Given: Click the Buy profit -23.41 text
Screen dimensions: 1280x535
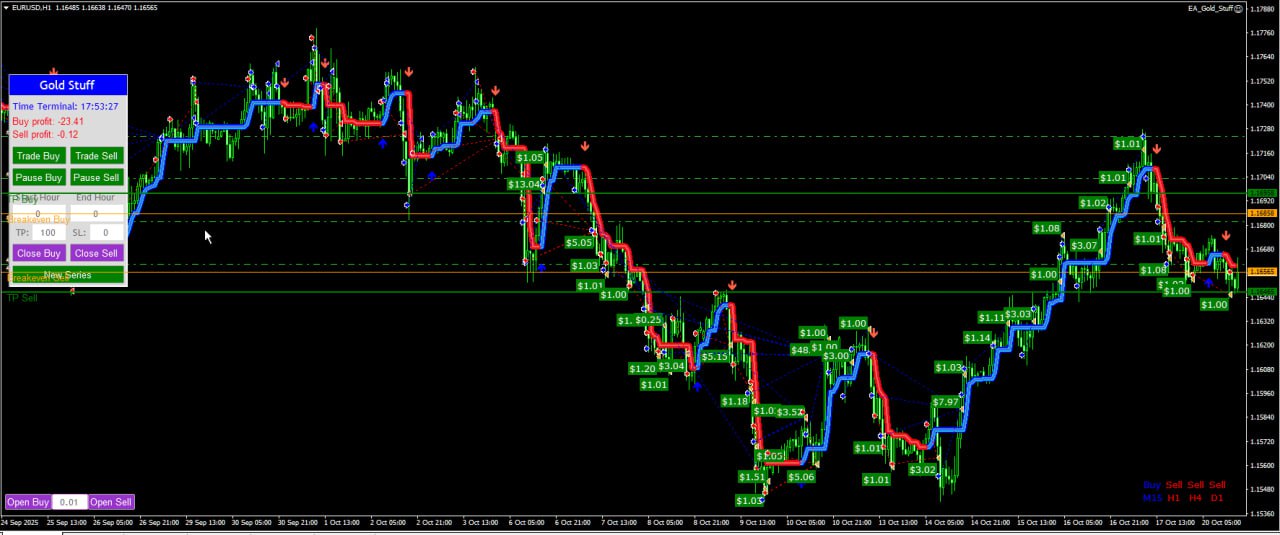Looking at the screenshot, I should (48, 121).
